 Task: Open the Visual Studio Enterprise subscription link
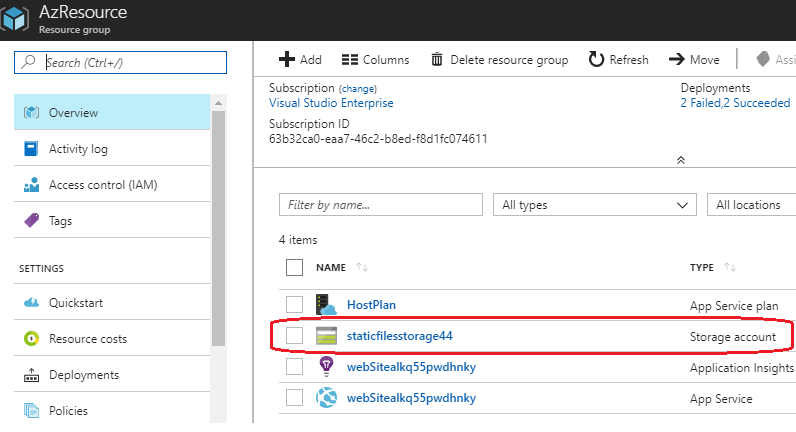pyautogui.click(x=331, y=103)
